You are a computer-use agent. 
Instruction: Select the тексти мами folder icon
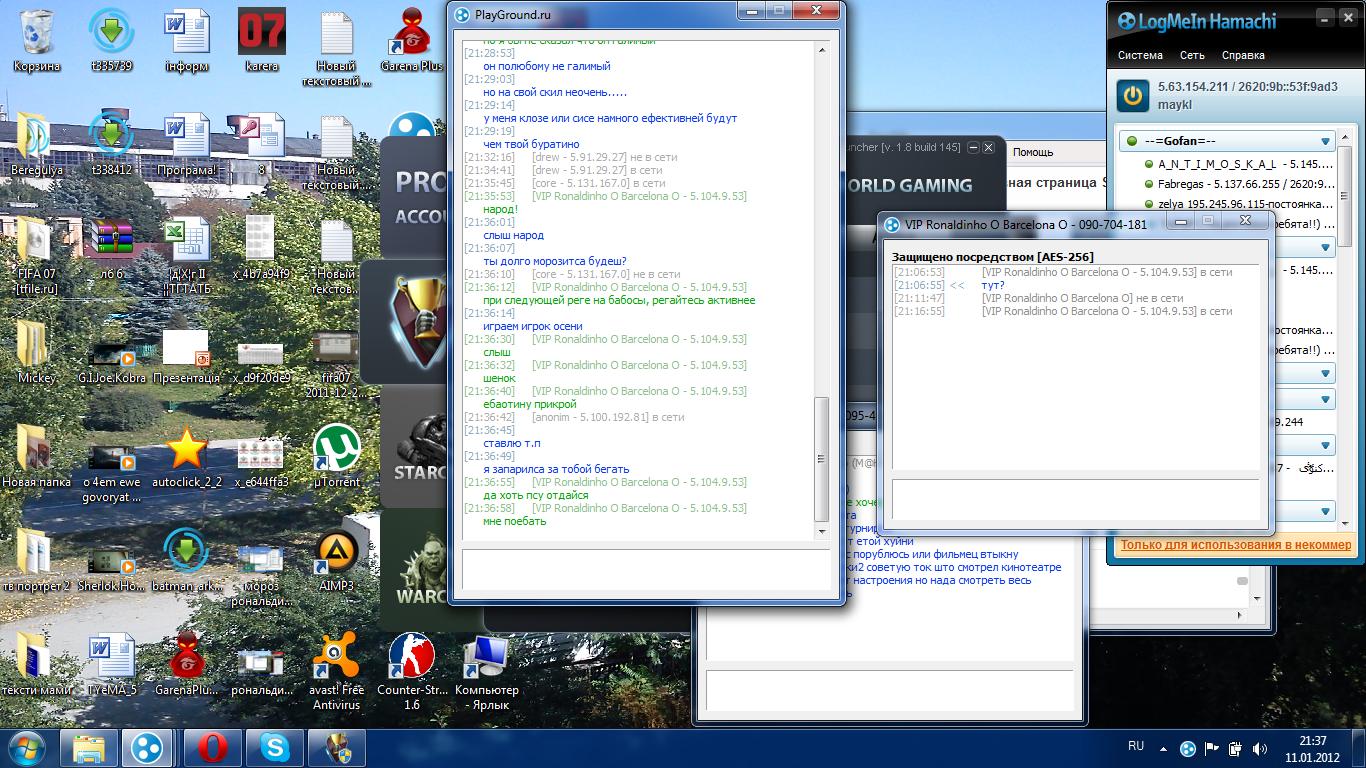(x=37, y=665)
